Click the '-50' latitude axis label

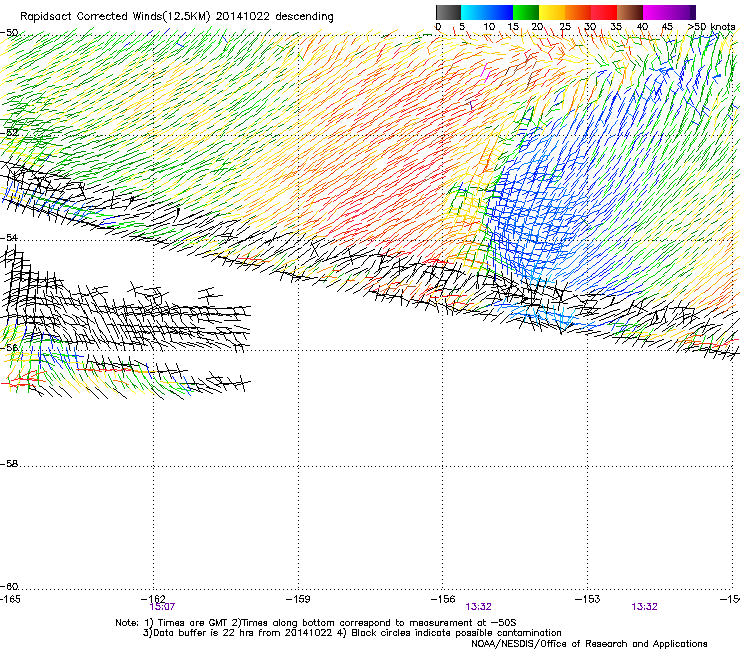pyautogui.click(x=9, y=33)
